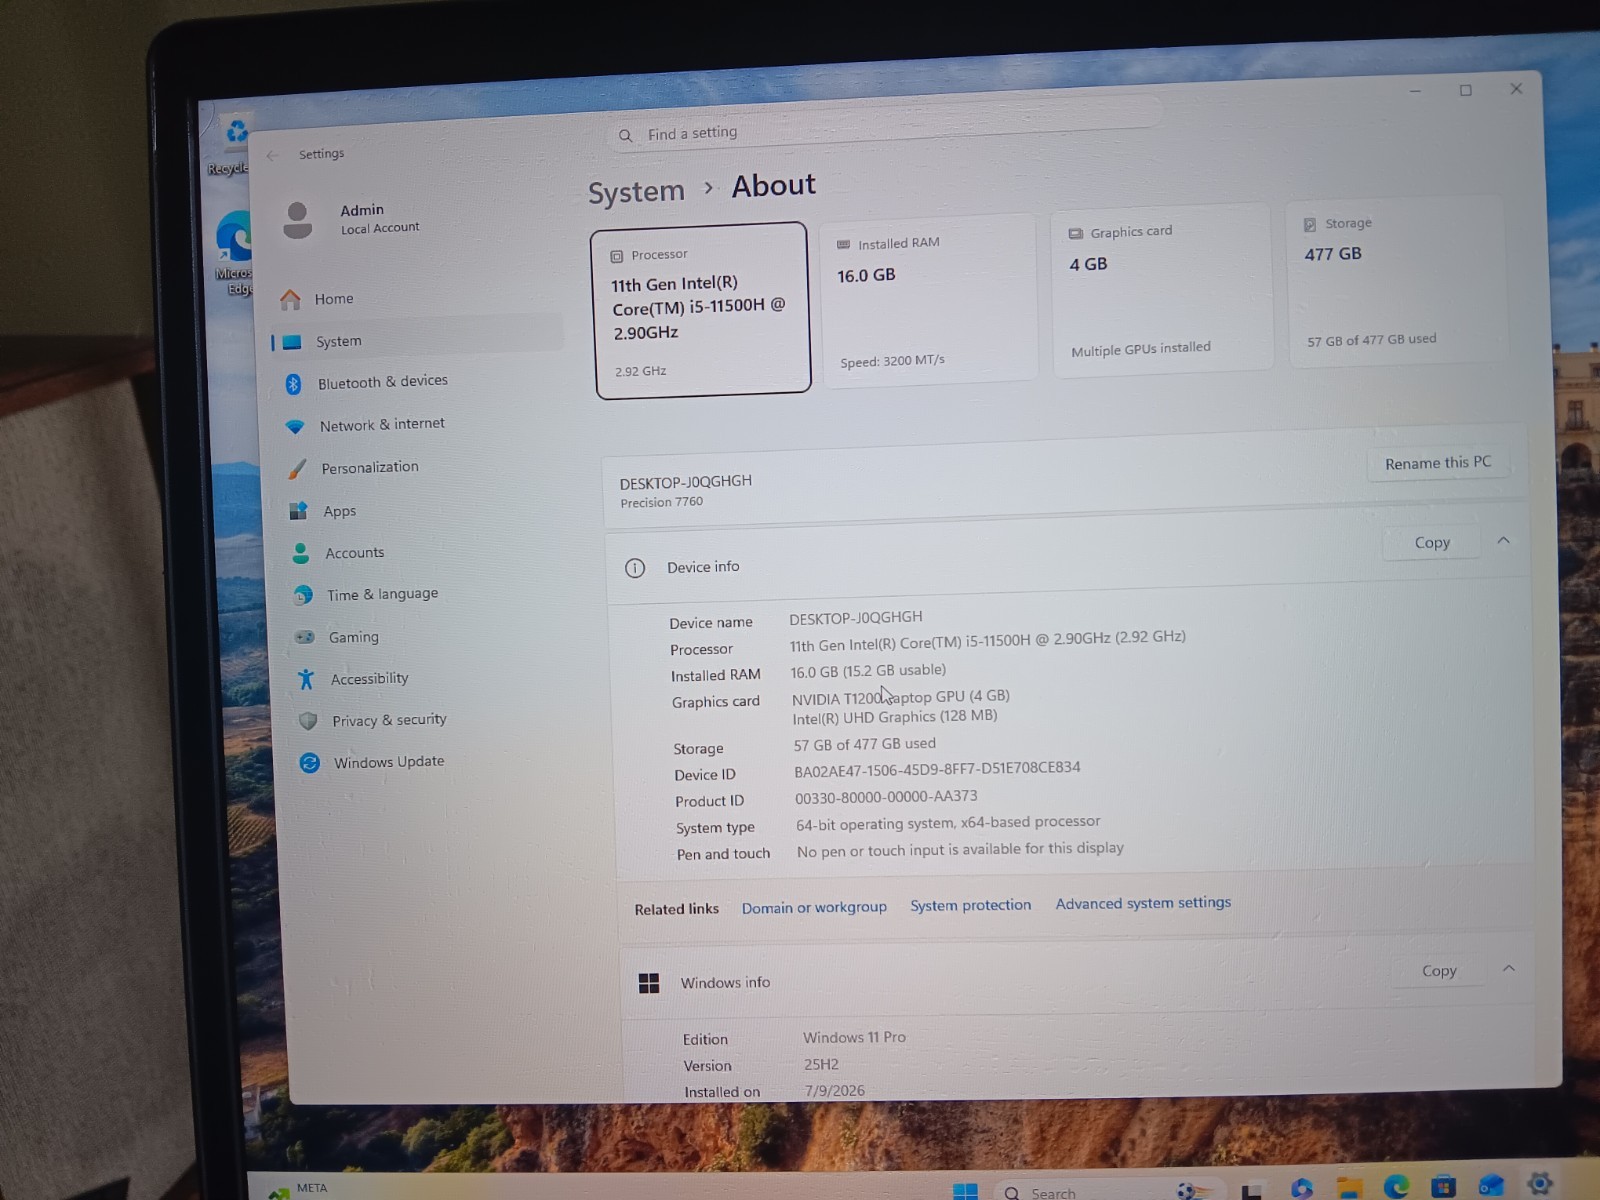Open Outlook from the taskbar
This screenshot has height=1200, width=1600.
pyautogui.click(x=1491, y=1185)
